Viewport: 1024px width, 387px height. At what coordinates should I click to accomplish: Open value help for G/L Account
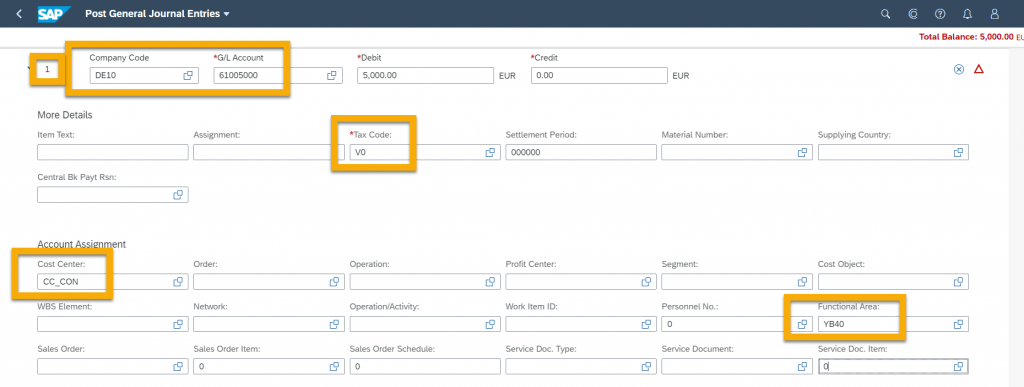(x=332, y=76)
